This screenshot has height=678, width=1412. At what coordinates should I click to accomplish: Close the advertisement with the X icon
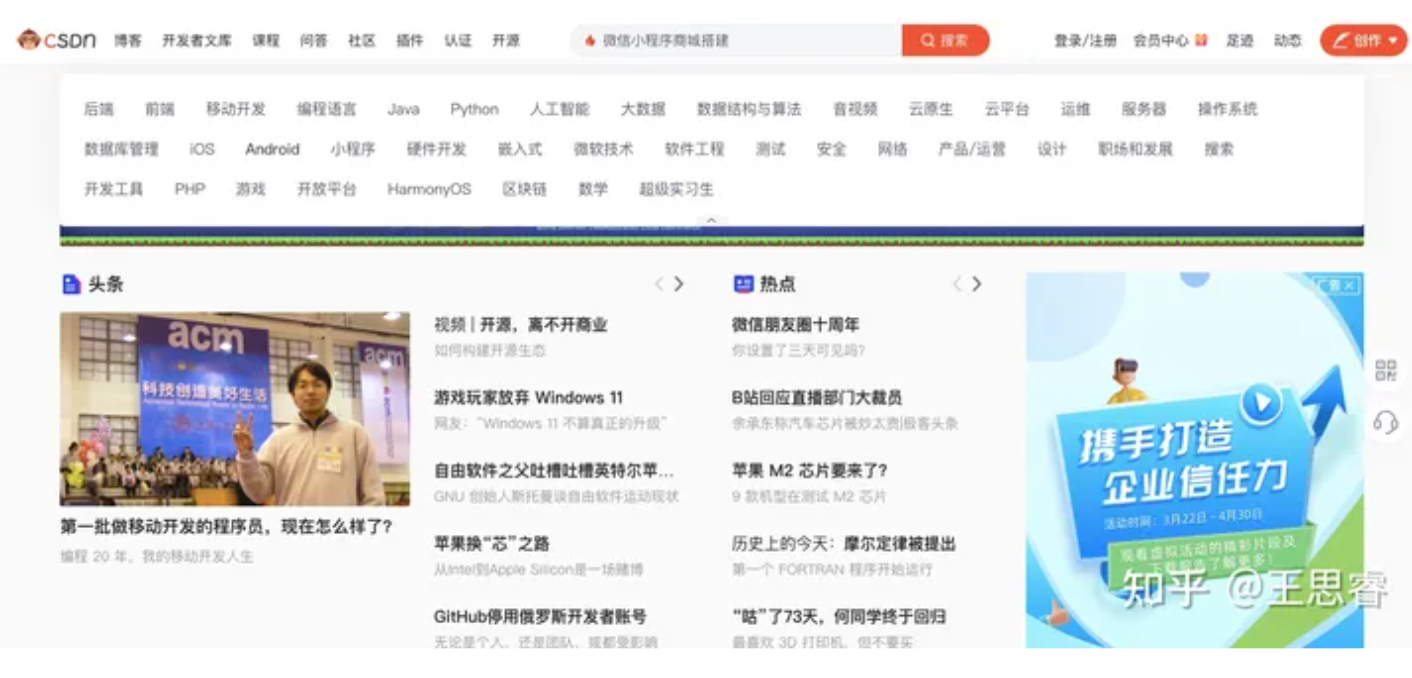click(1350, 286)
